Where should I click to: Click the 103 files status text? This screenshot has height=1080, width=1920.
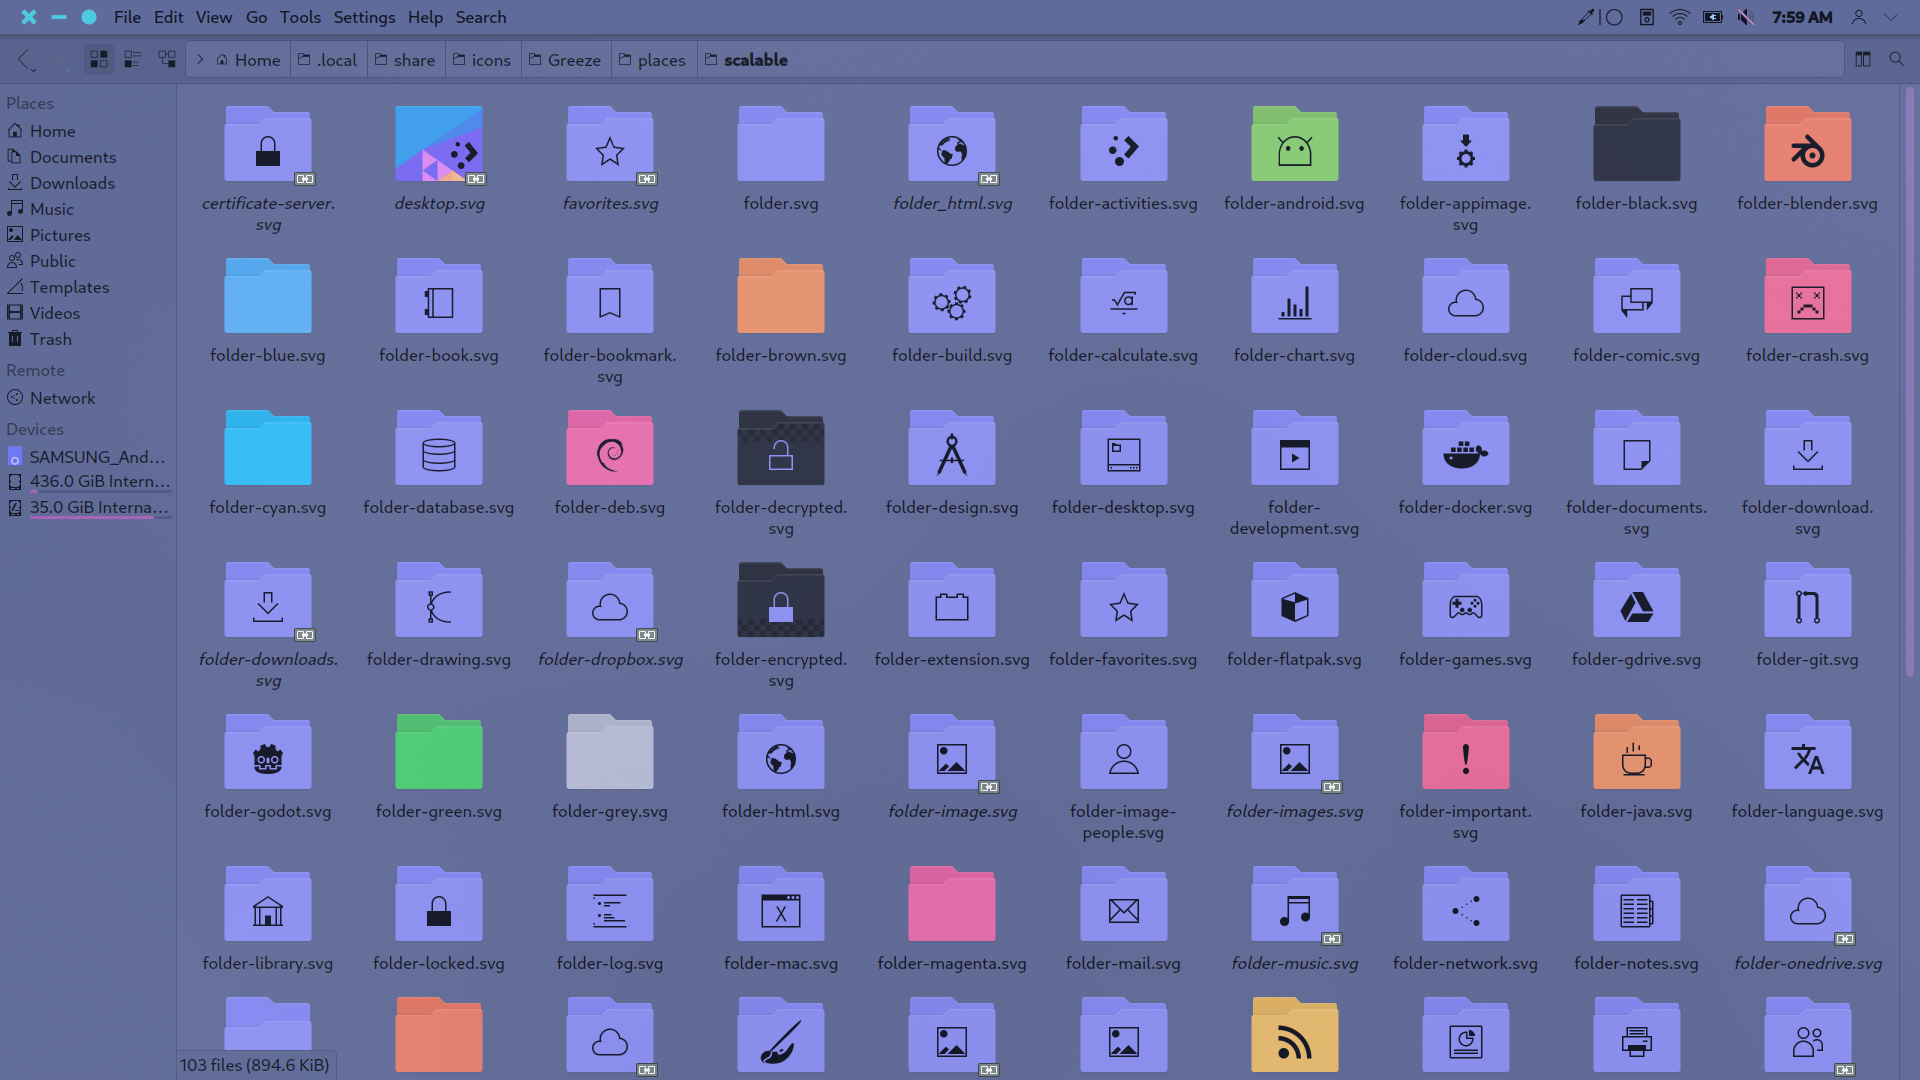(255, 1065)
